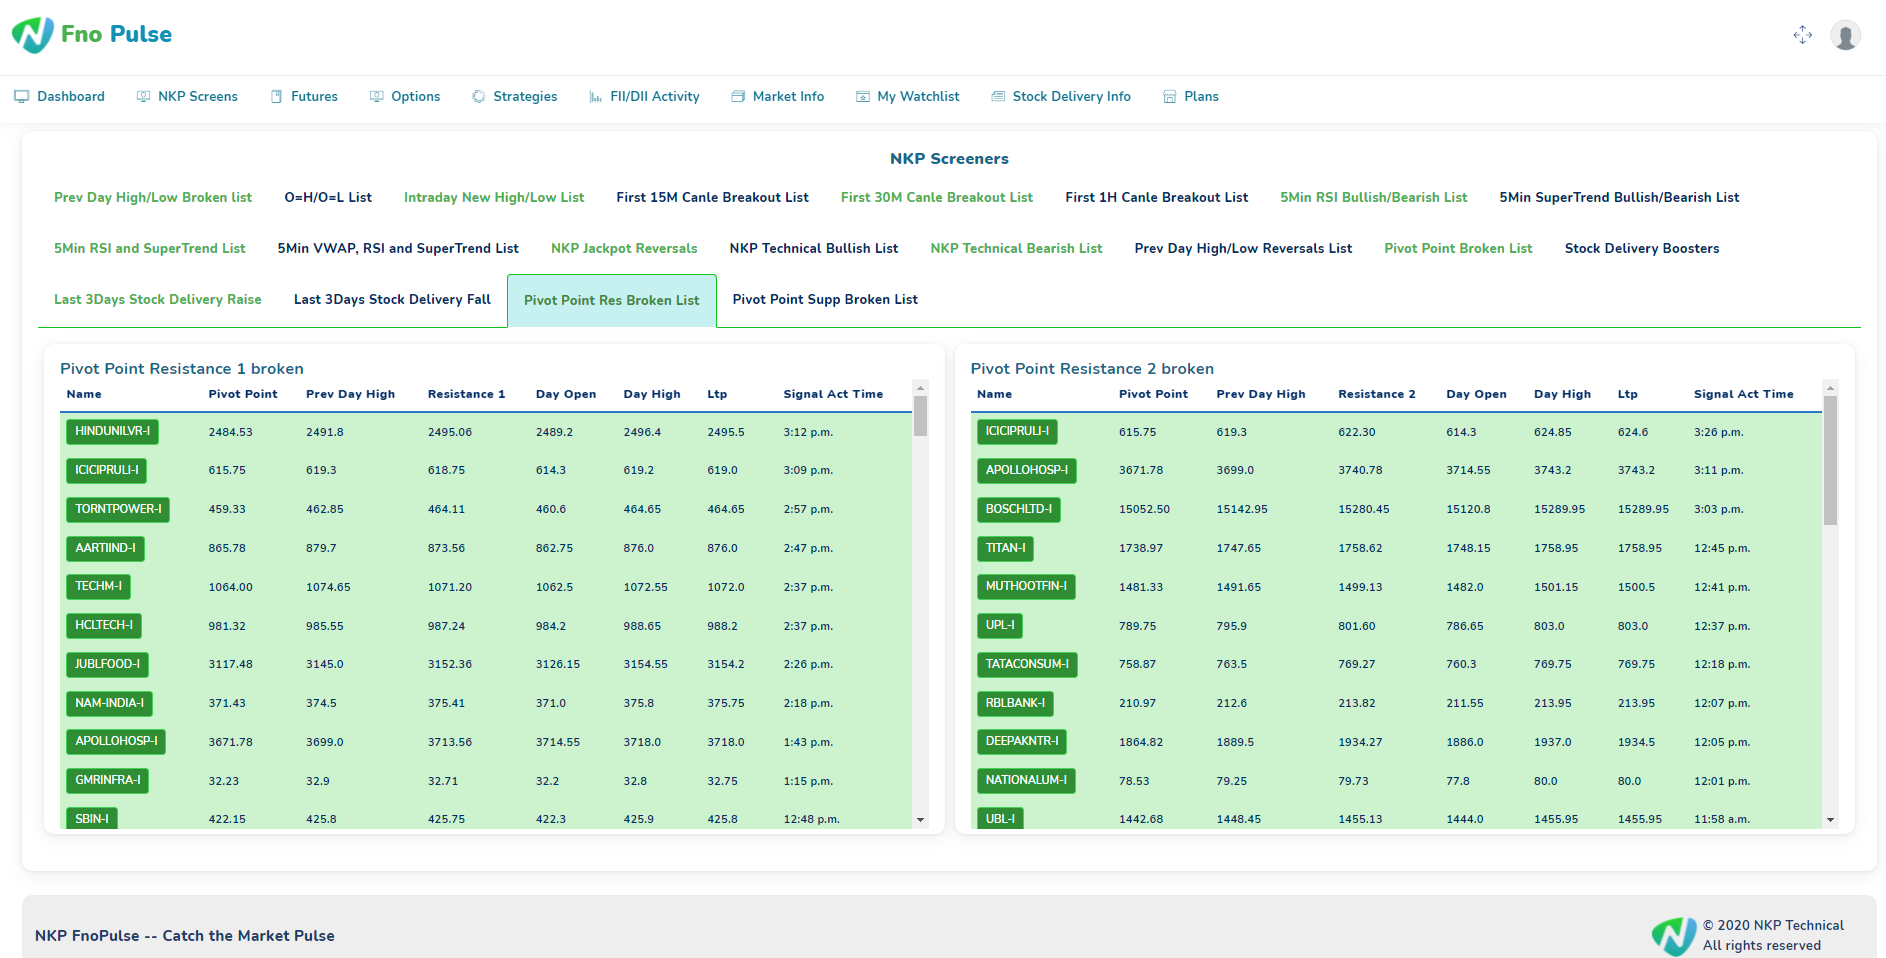Switch to 5Min RSI and SuperTrend List
The height and width of the screenshot is (958, 1886).
150,249
